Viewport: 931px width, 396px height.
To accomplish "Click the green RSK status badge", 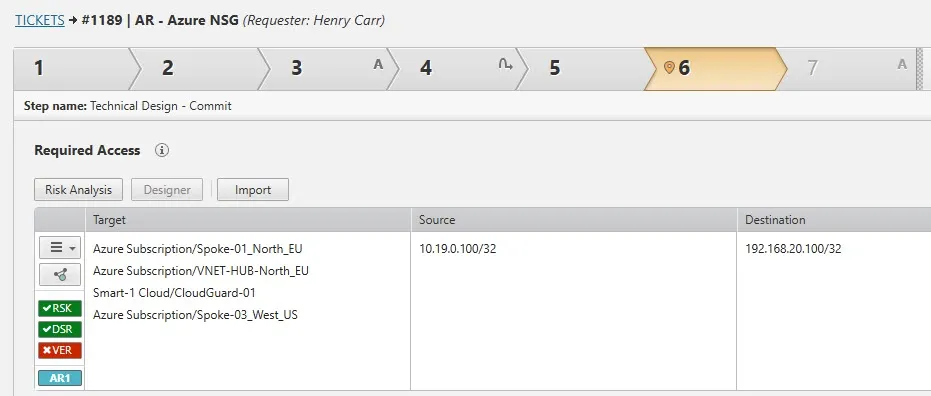I will pyautogui.click(x=60, y=308).
